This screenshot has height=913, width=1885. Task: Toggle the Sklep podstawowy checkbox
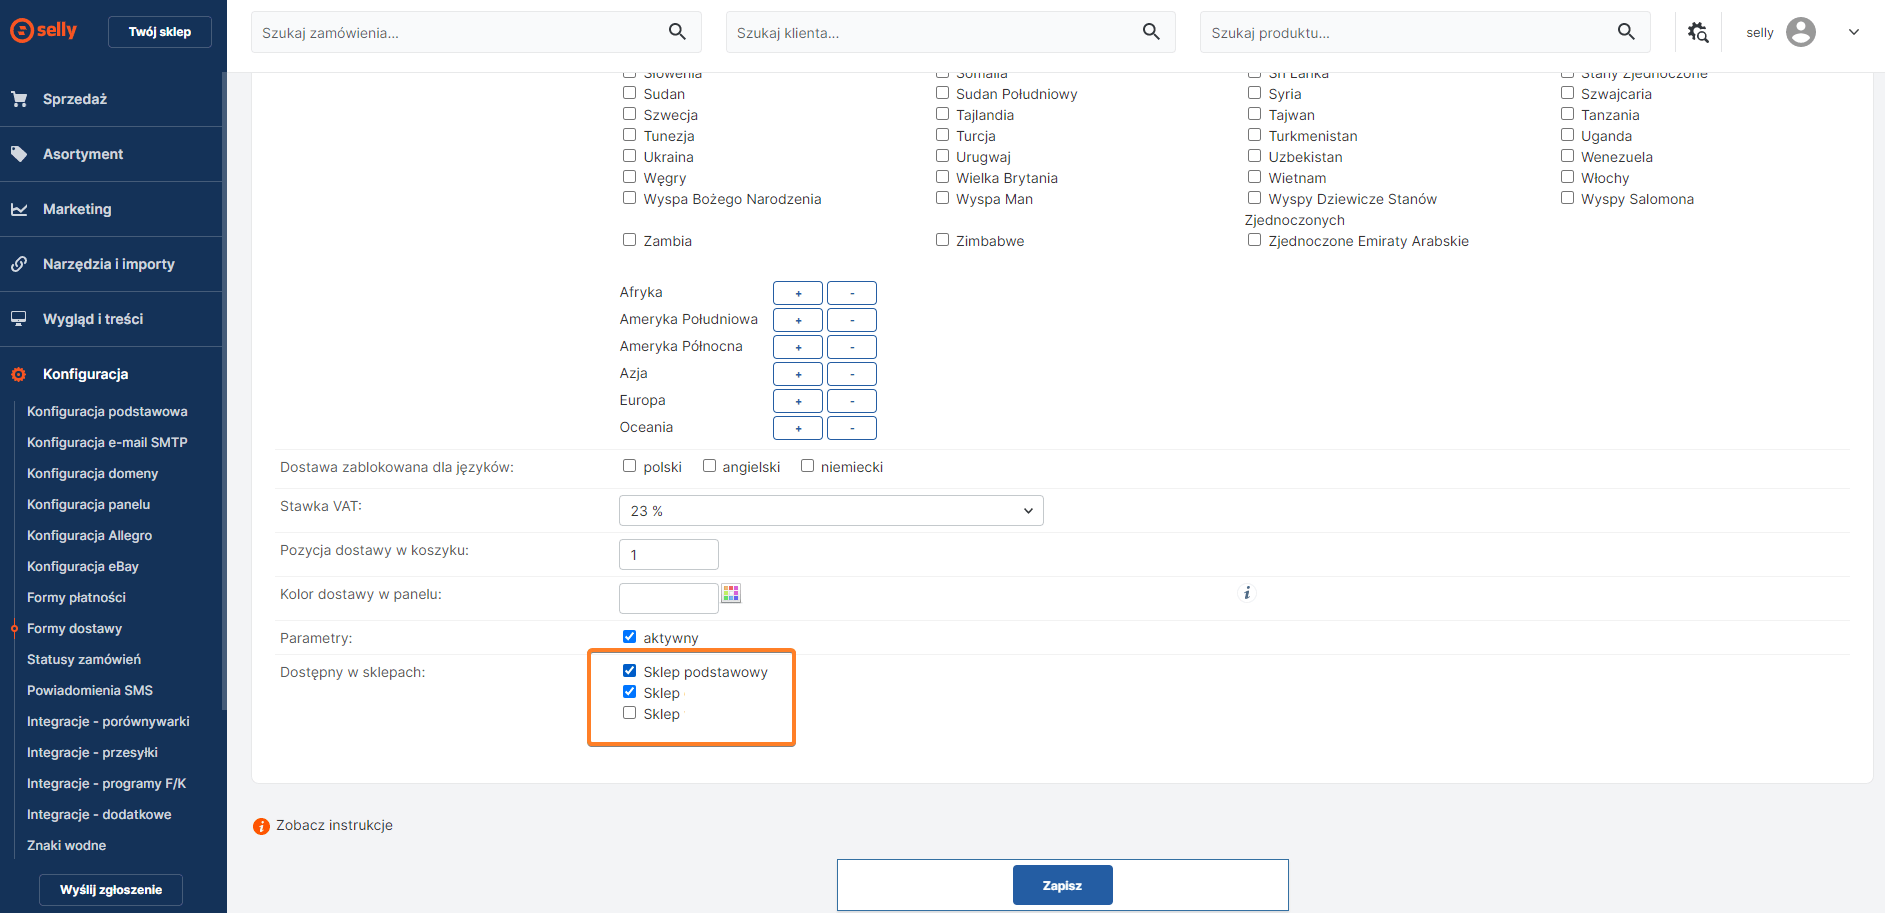click(x=629, y=671)
